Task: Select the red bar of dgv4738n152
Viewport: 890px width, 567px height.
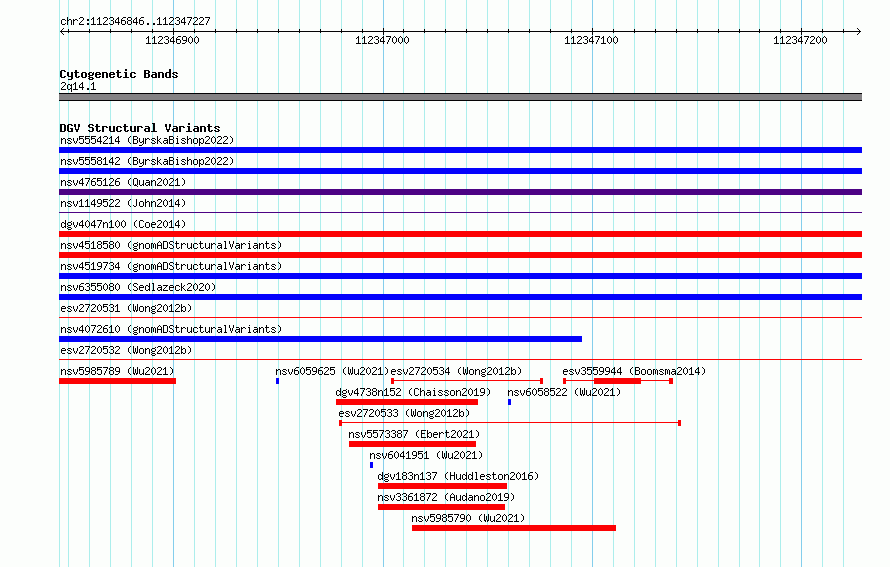Action: [x=407, y=402]
